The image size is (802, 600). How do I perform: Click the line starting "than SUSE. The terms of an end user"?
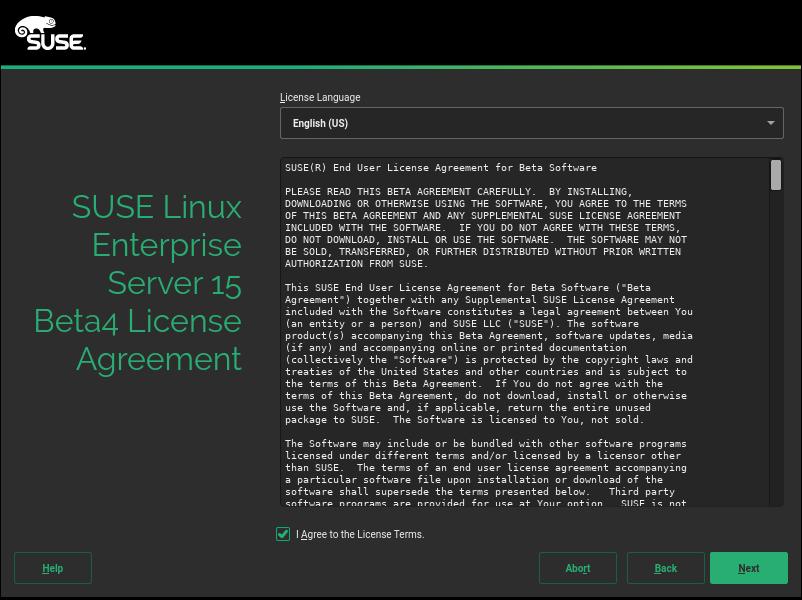click(x=485, y=468)
